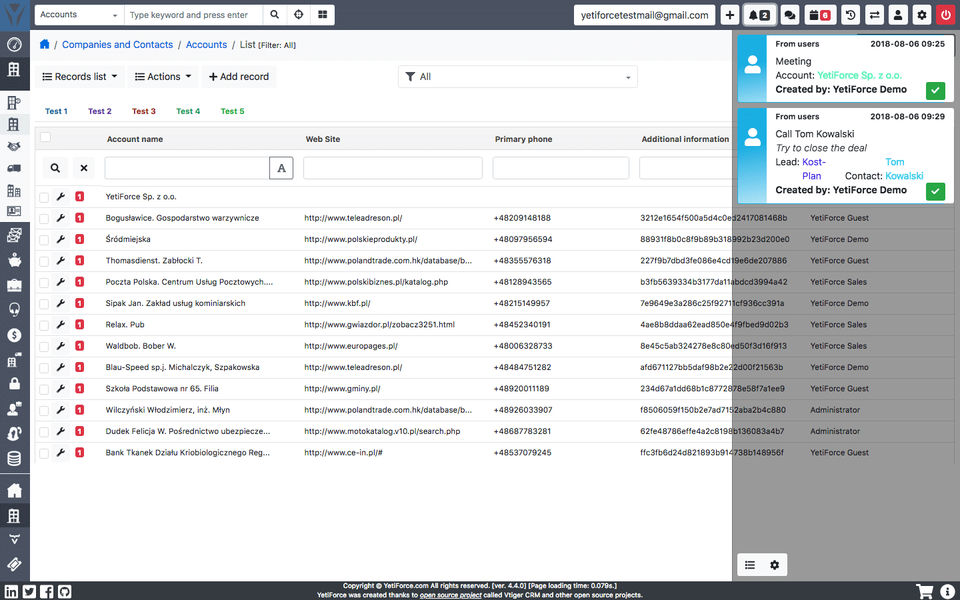Open the YetiForce Sp. z o.o. notification link
The width and height of the screenshot is (960, 600).
tap(860, 75)
